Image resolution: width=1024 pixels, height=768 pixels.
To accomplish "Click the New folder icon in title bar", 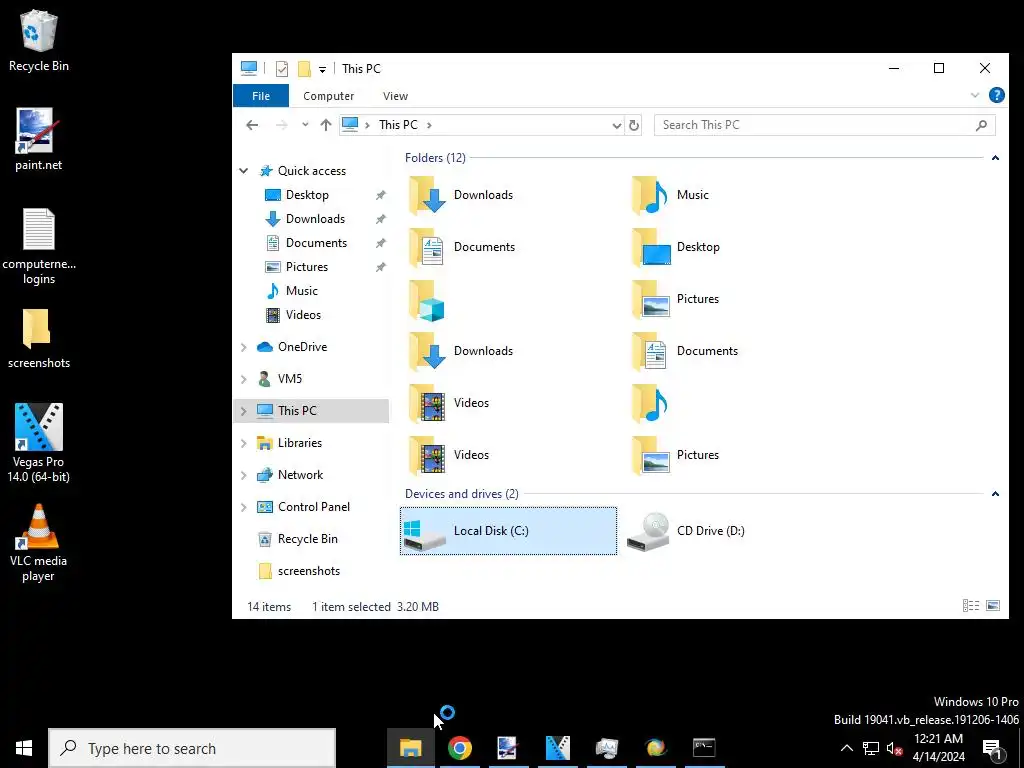I will (x=304, y=69).
